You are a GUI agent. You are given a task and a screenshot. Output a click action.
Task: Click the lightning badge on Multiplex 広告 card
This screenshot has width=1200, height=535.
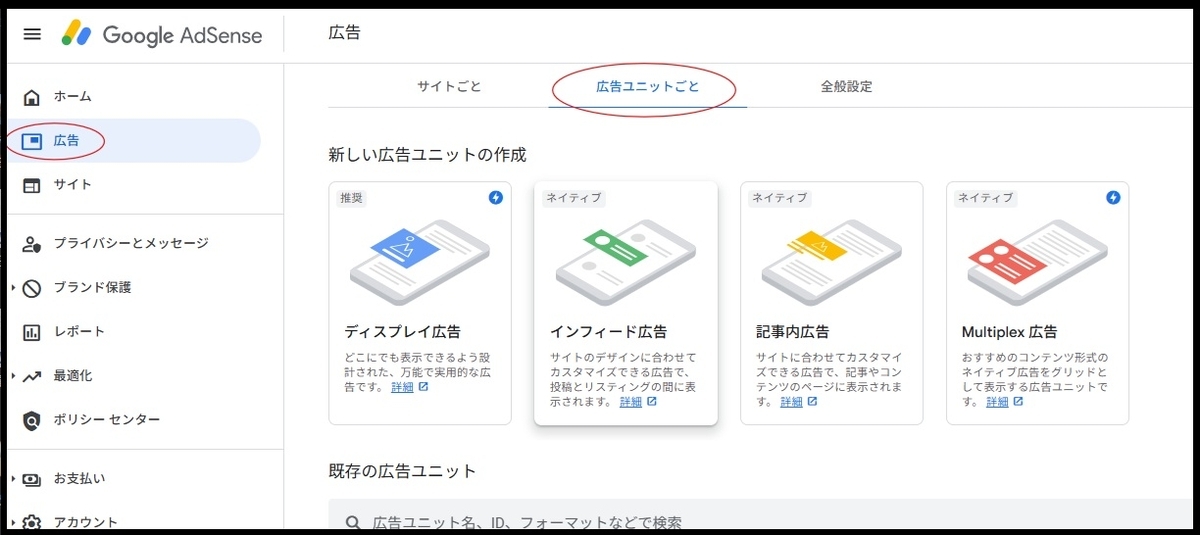coord(1114,198)
